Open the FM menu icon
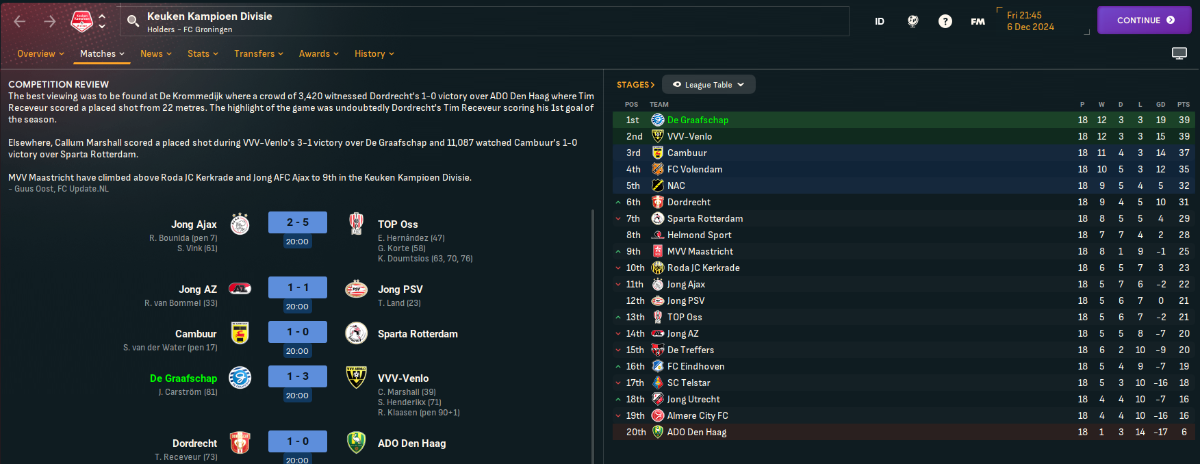Screen dimensions: 1200x464 [978, 21]
